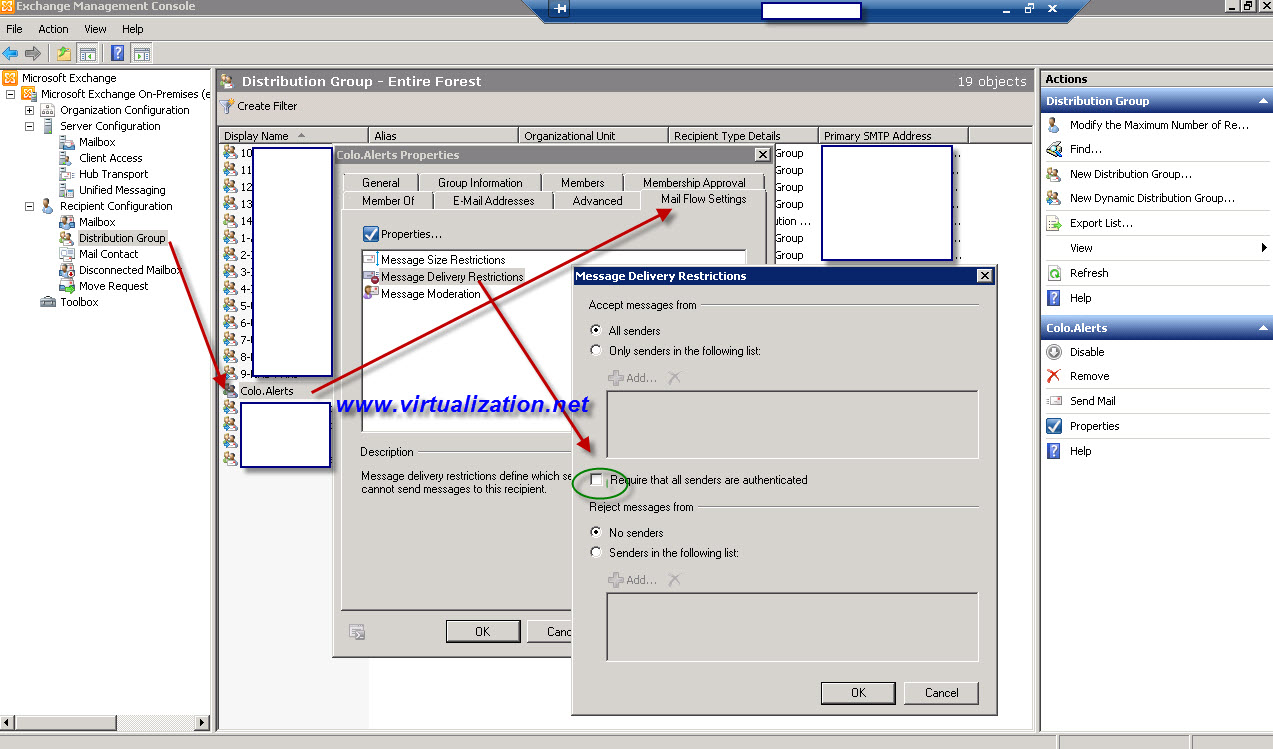Open the Help icon in the toolbar
The width and height of the screenshot is (1273, 749).
117,52
